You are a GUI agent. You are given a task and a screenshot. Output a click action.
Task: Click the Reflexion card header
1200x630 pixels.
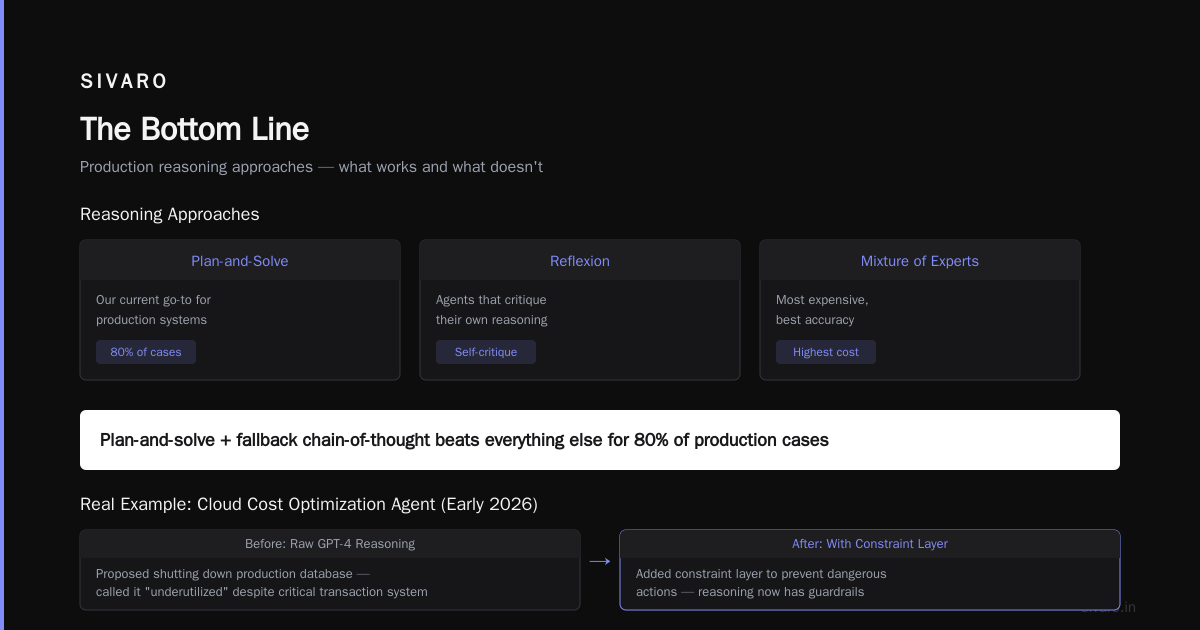coord(580,261)
